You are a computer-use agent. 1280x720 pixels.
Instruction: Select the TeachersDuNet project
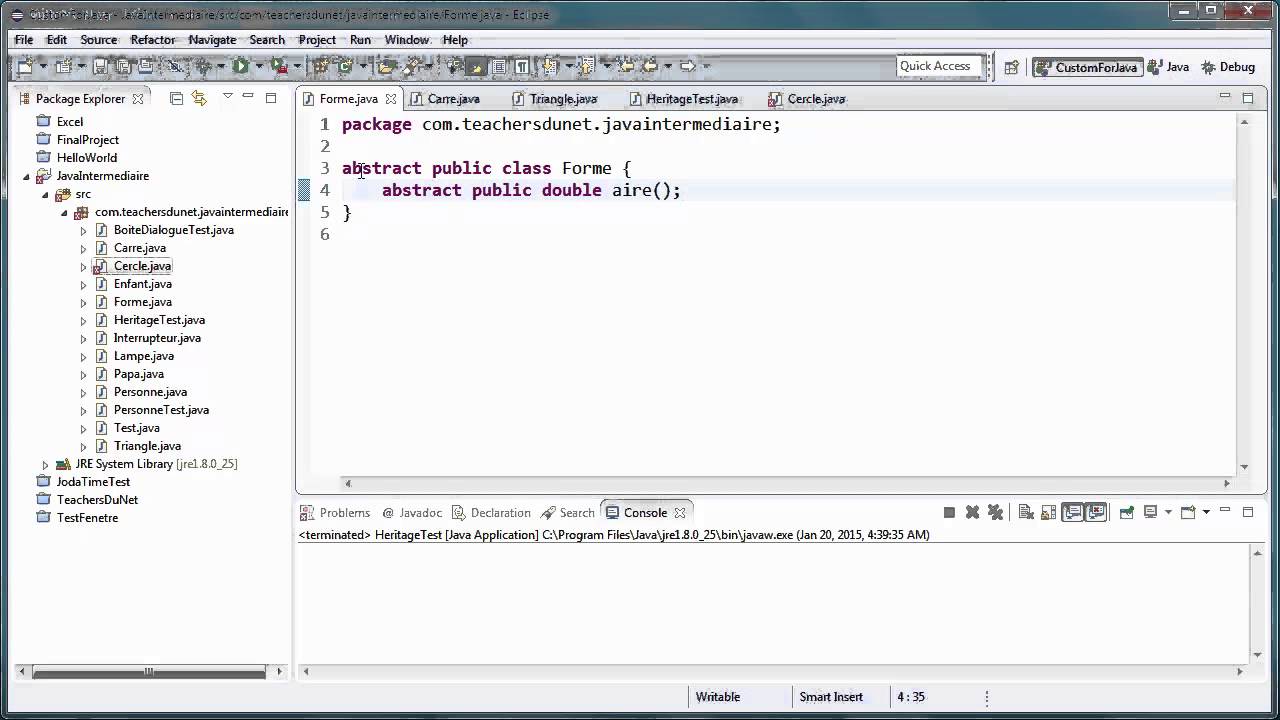(97, 500)
